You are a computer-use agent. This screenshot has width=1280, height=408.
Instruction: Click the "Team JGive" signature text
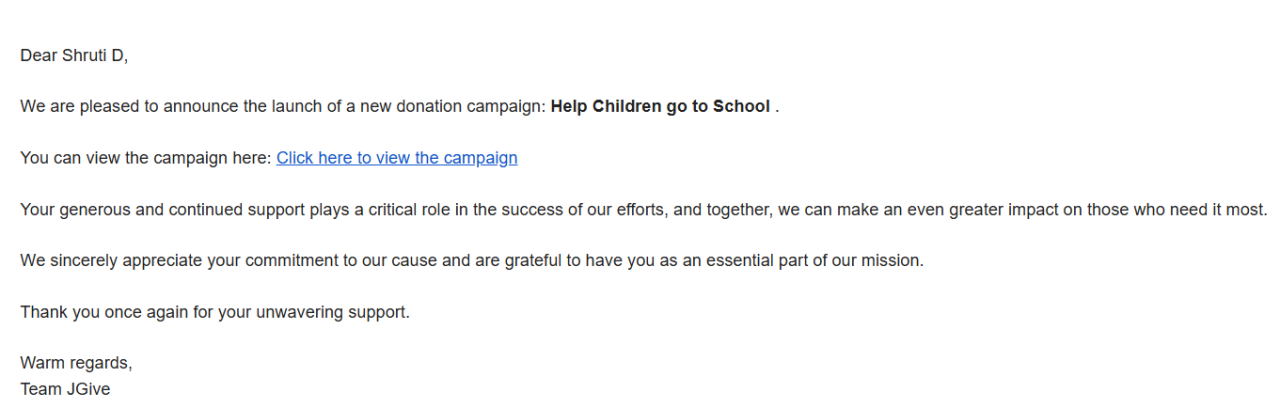coord(65,389)
